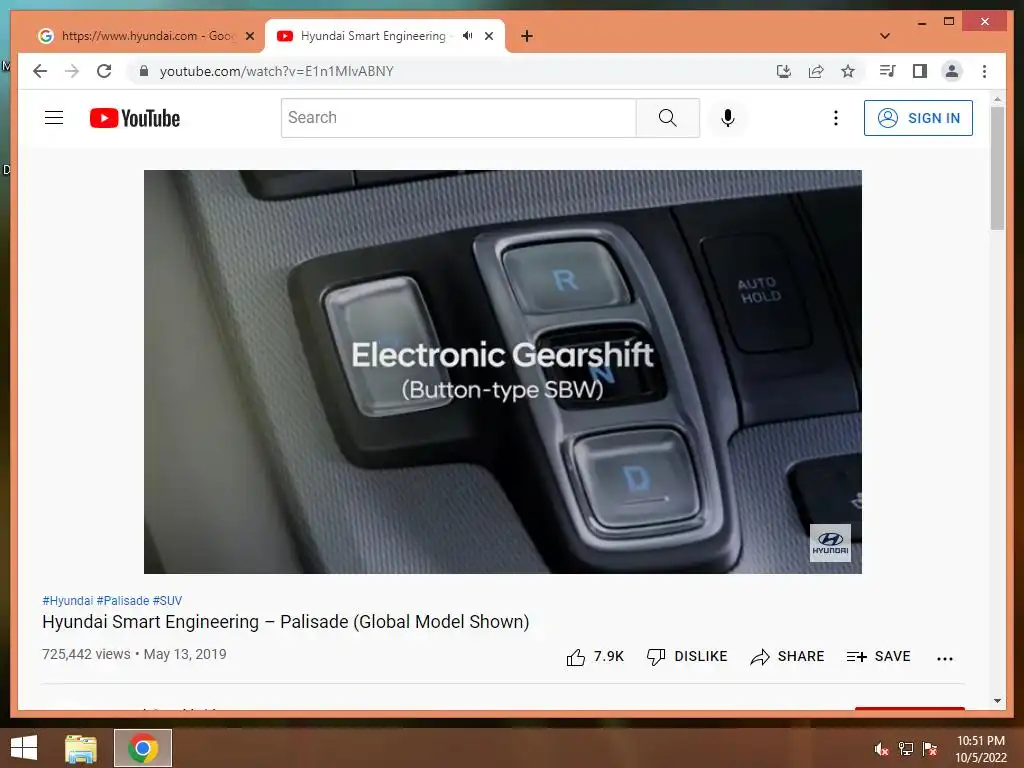
Task: Toggle the Chrome side panel
Action: click(920, 71)
